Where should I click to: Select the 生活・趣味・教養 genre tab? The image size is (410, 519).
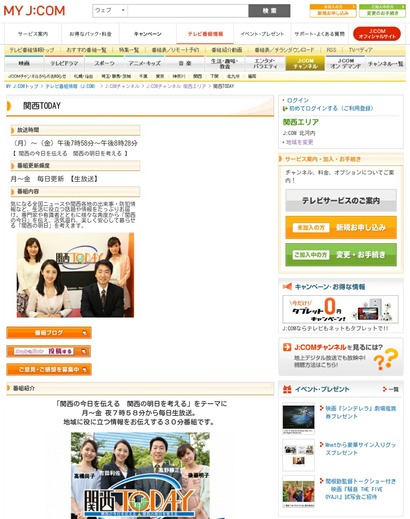click(x=225, y=63)
